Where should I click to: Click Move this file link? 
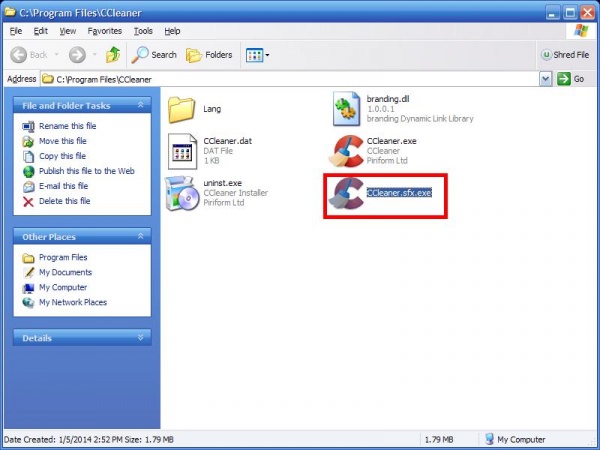tap(63, 141)
